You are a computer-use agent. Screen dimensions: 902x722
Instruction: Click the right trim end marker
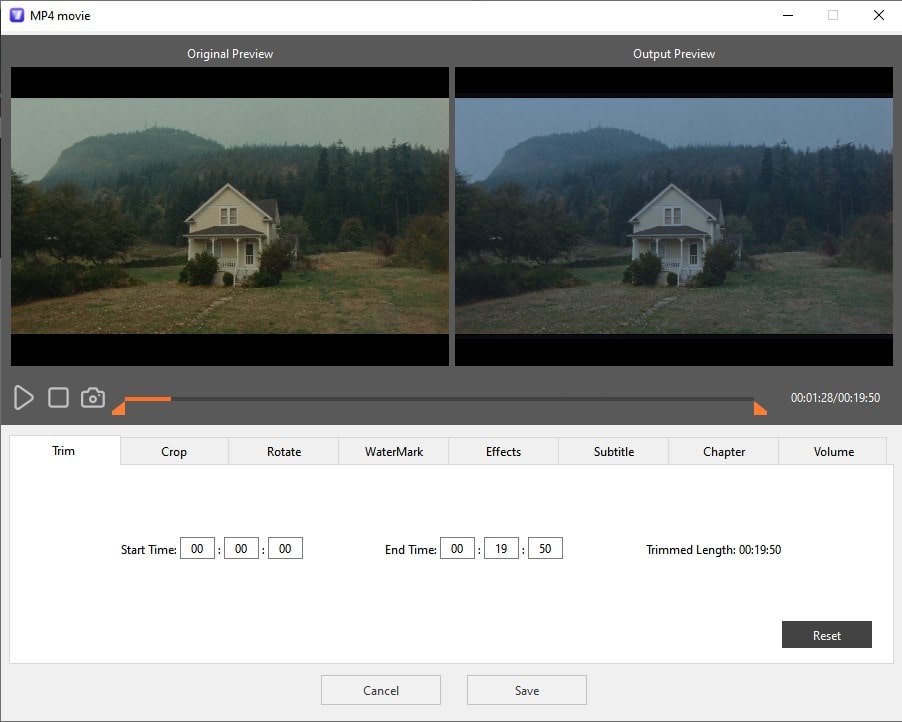[x=760, y=407]
